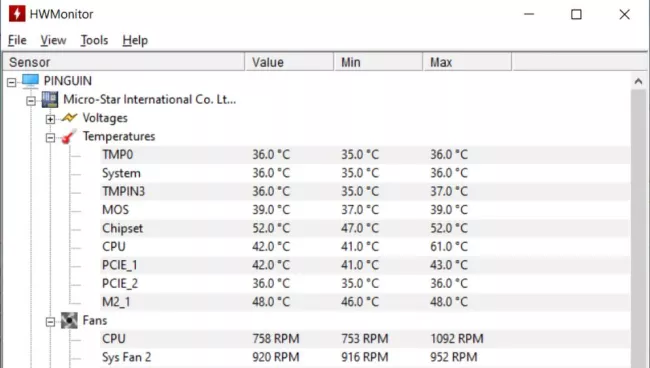Click the 47.0 °C Chipset min value
This screenshot has width=650, height=368.
click(360, 228)
